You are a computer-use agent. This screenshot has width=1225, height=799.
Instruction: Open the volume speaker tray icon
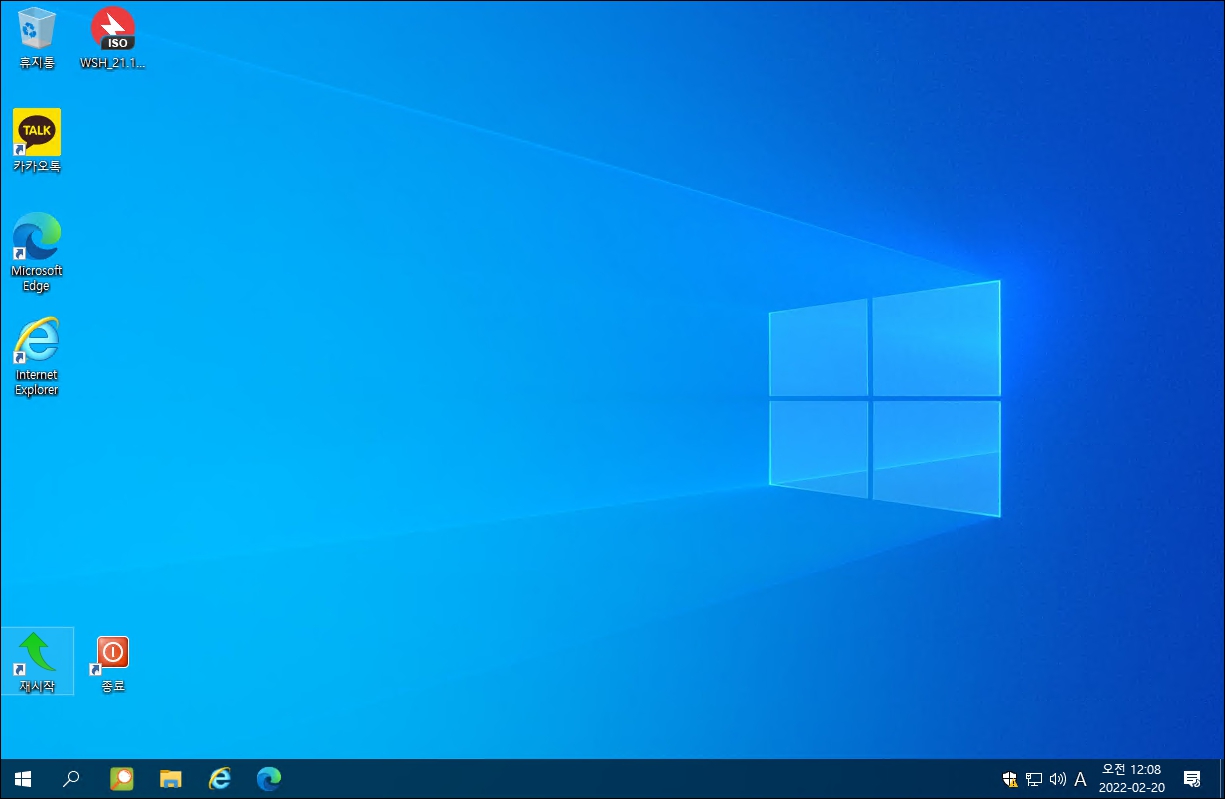pos(1057,779)
